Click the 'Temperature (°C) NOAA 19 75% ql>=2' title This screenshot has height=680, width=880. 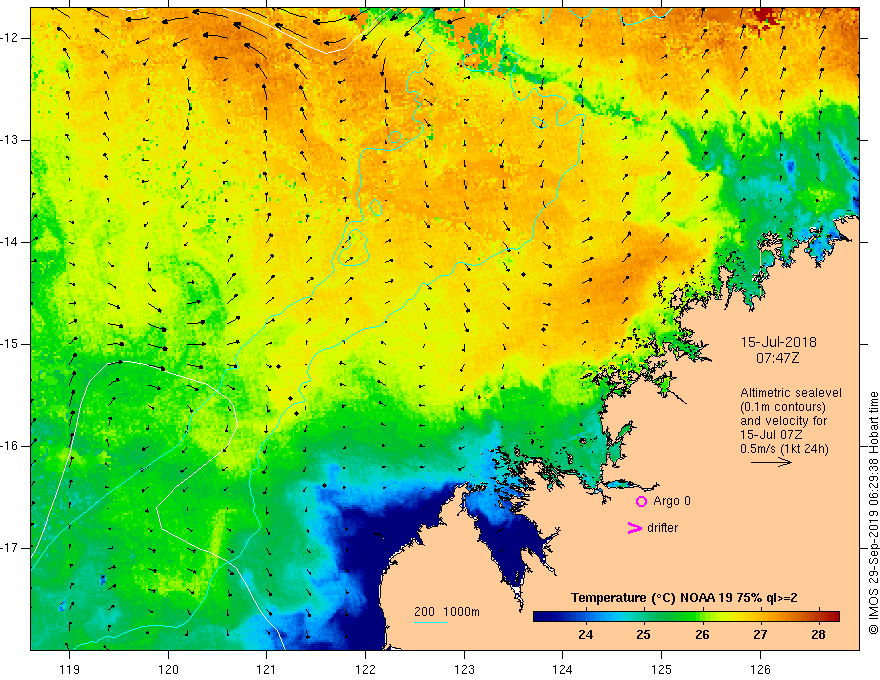pyautogui.click(x=684, y=598)
